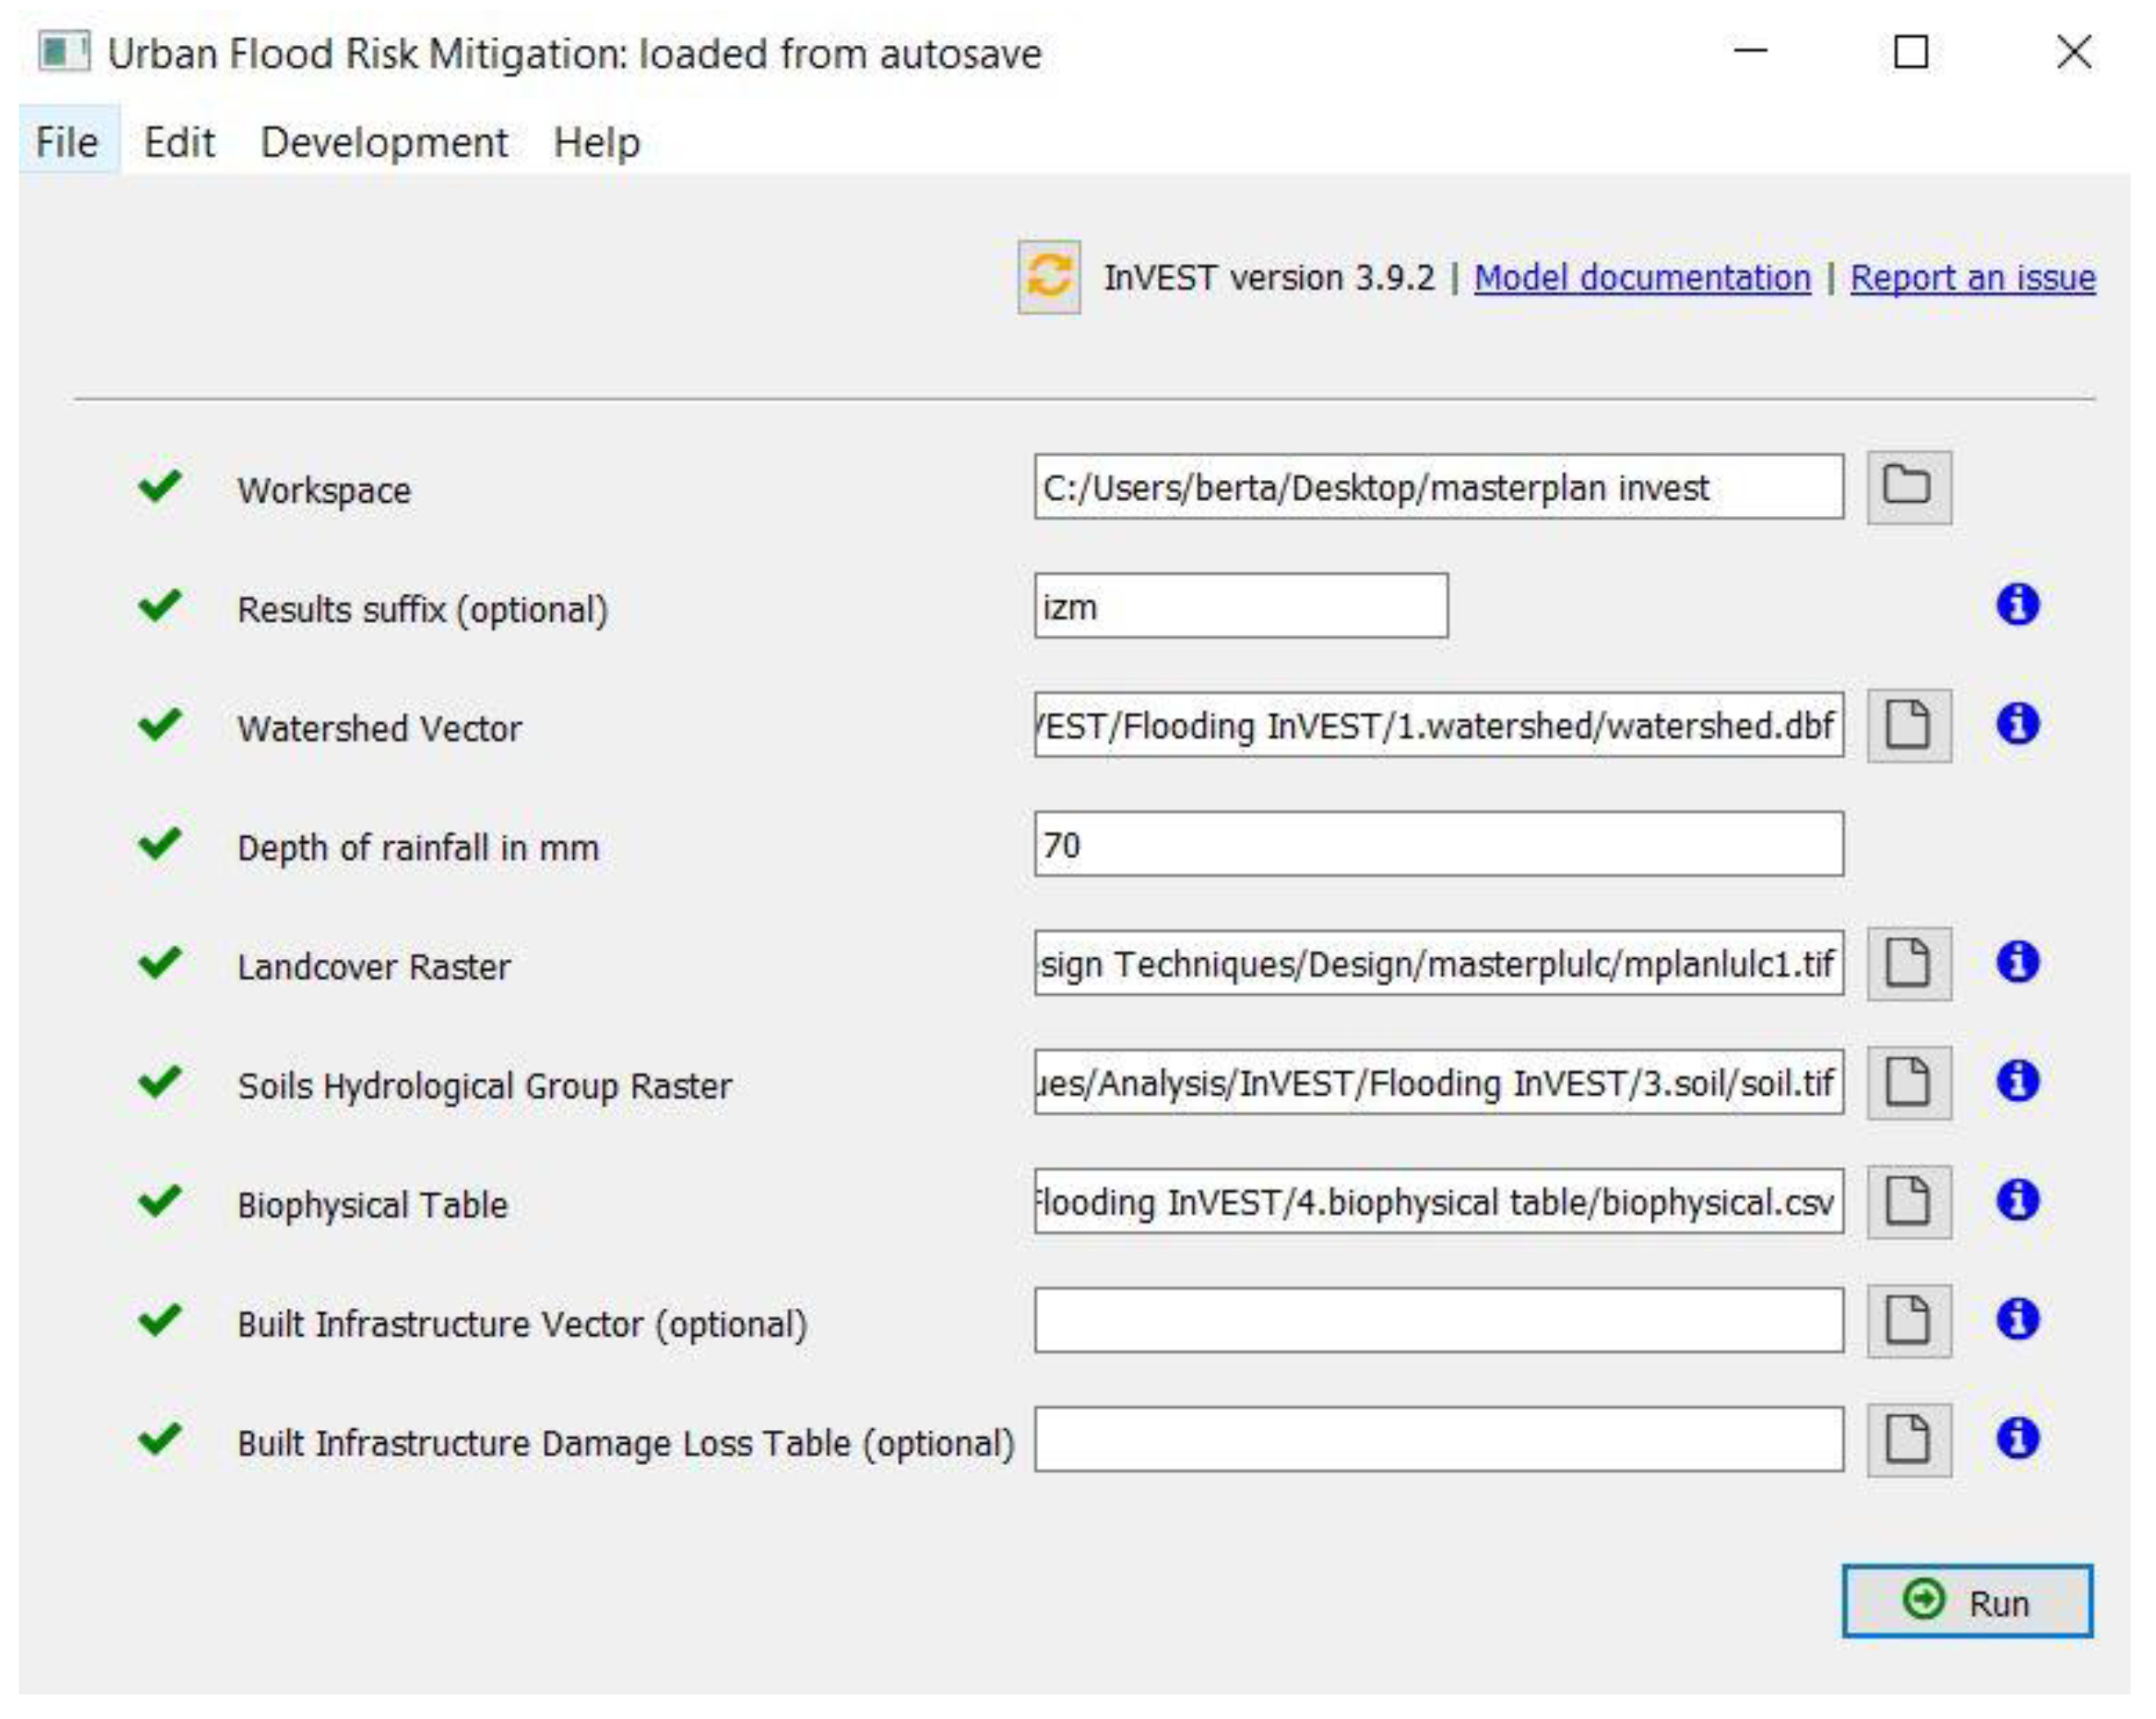Show info for Results suffix field
Image resolution: width=2156 pixels, height=1719 pixels.
click(x=2017, y=605)
